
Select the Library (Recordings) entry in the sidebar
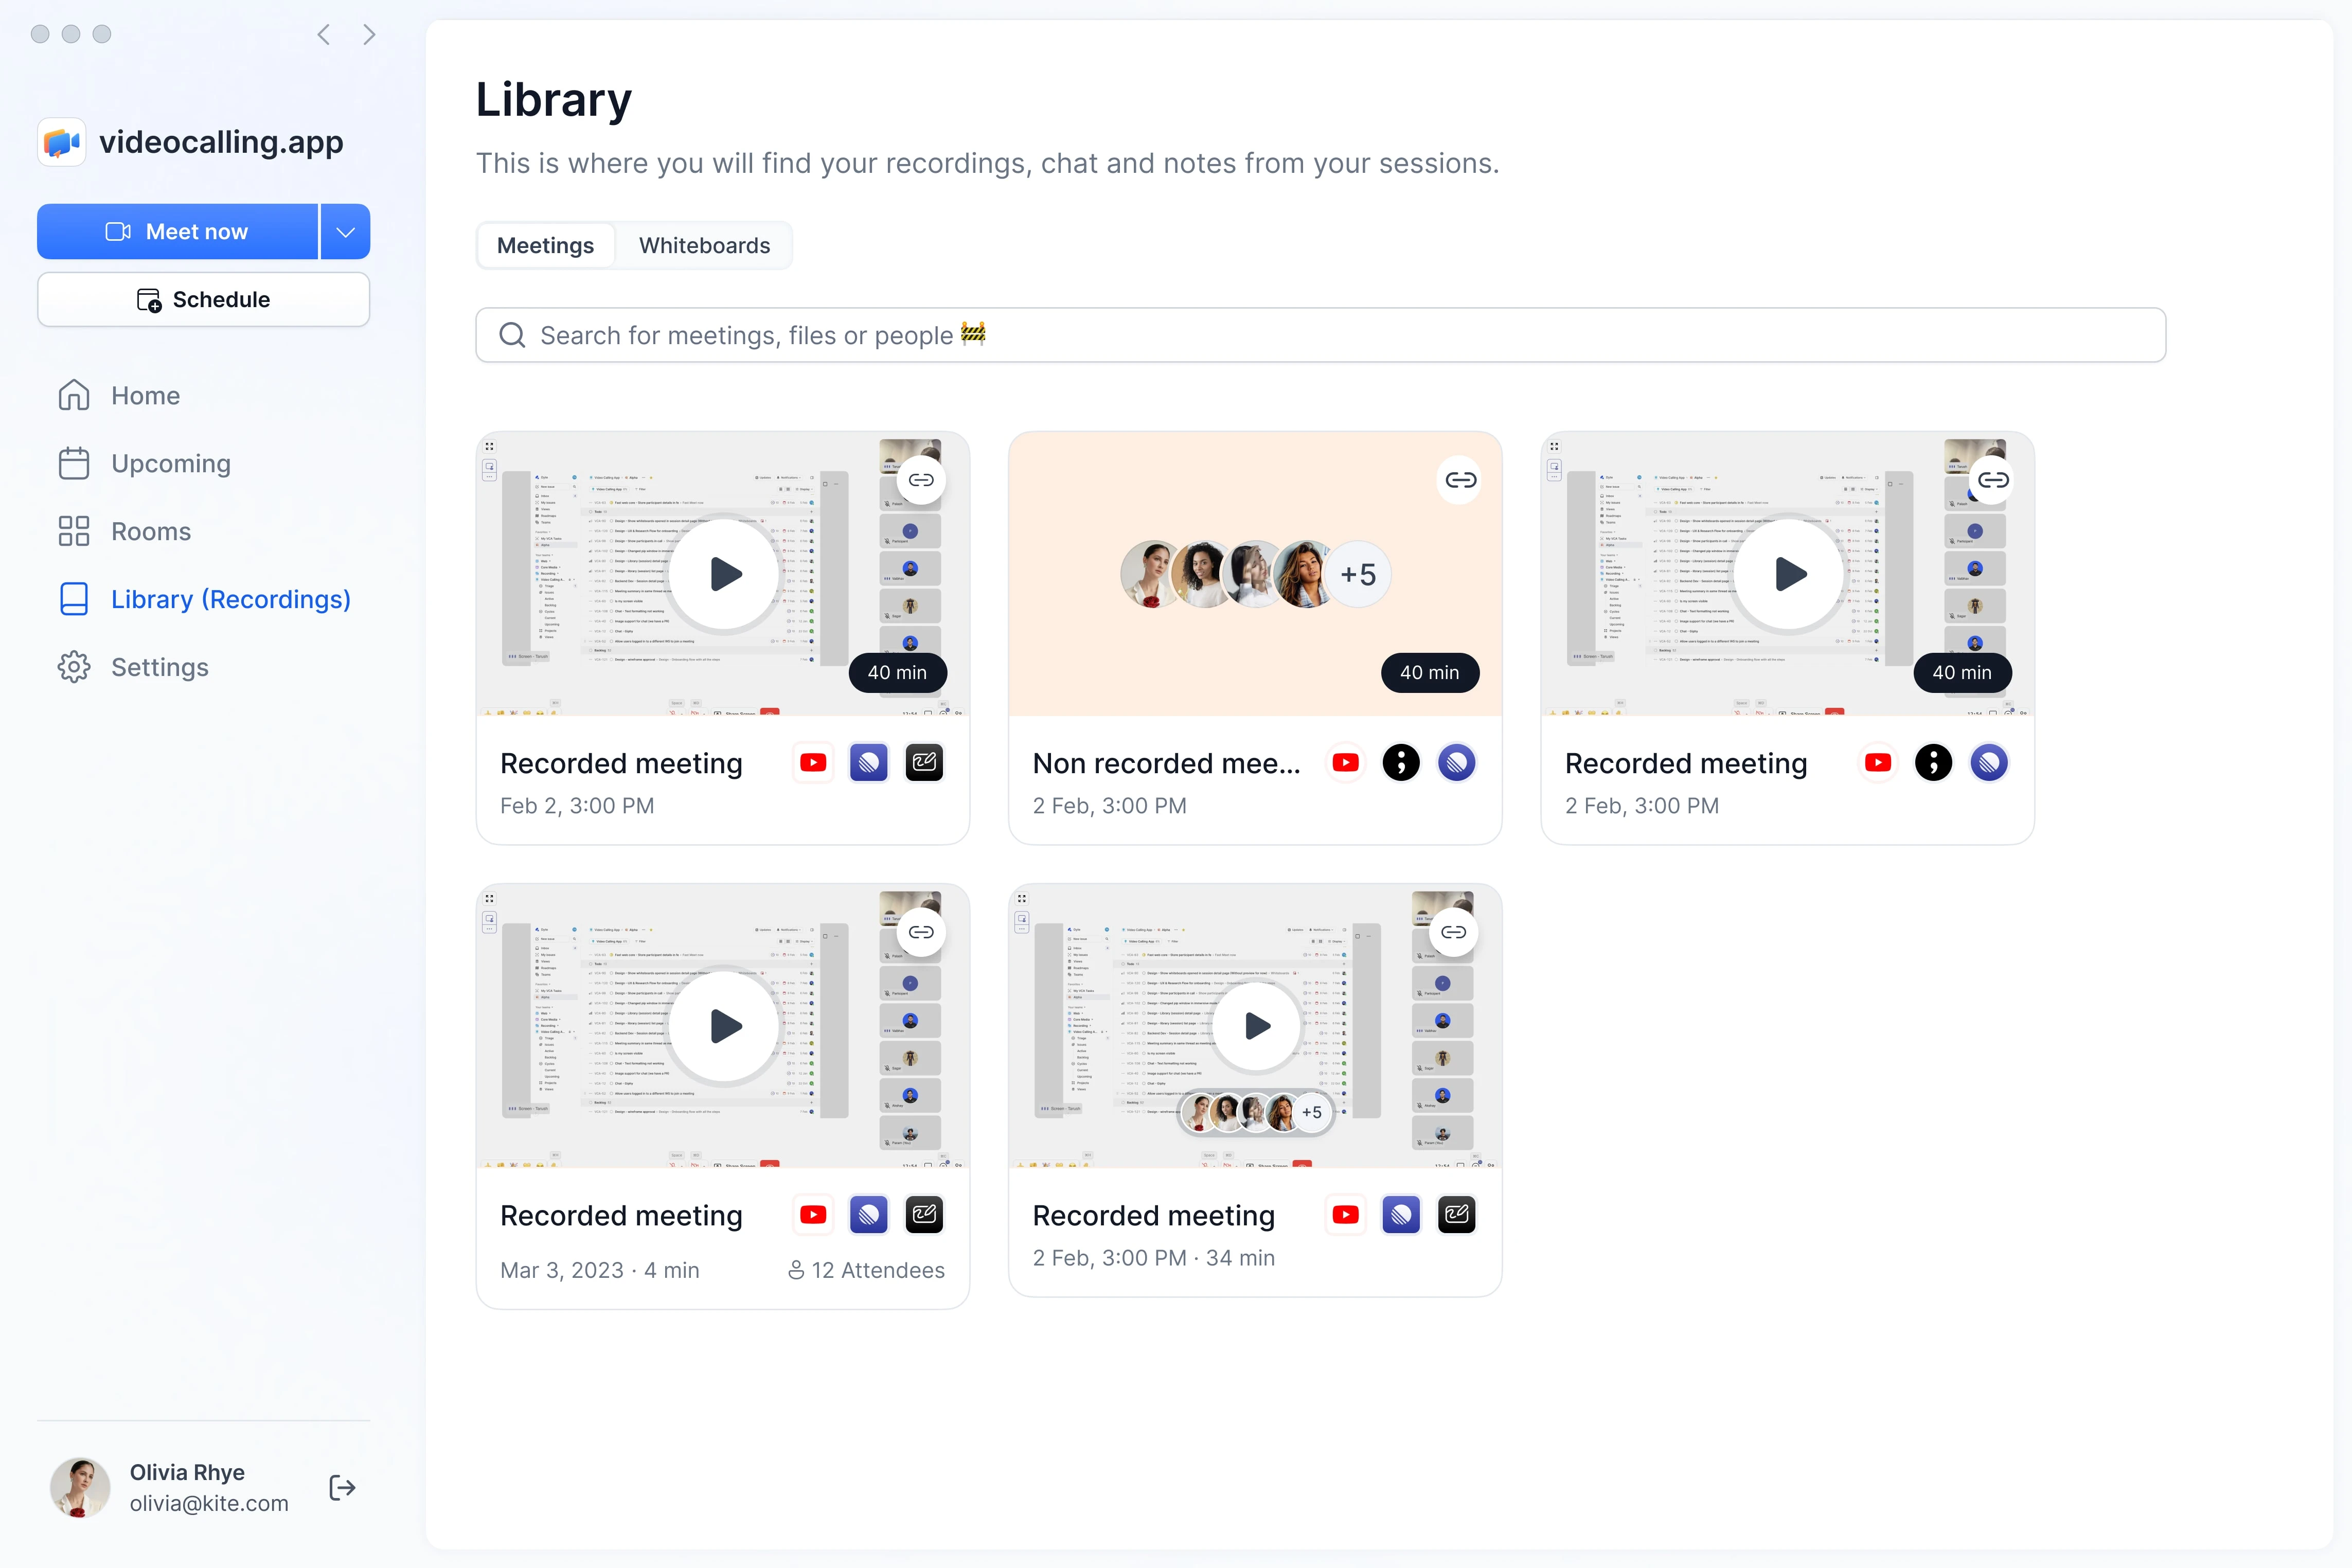(x=230, y=599)
